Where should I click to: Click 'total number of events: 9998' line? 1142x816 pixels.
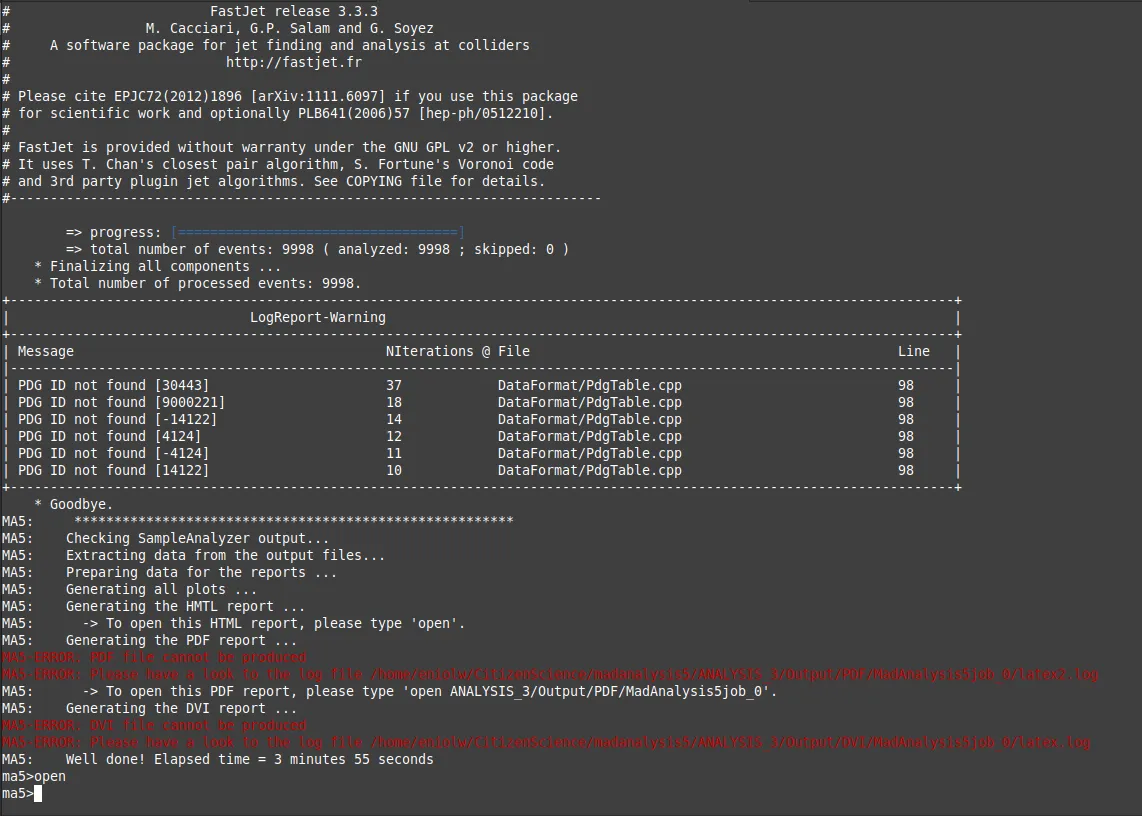317,249
